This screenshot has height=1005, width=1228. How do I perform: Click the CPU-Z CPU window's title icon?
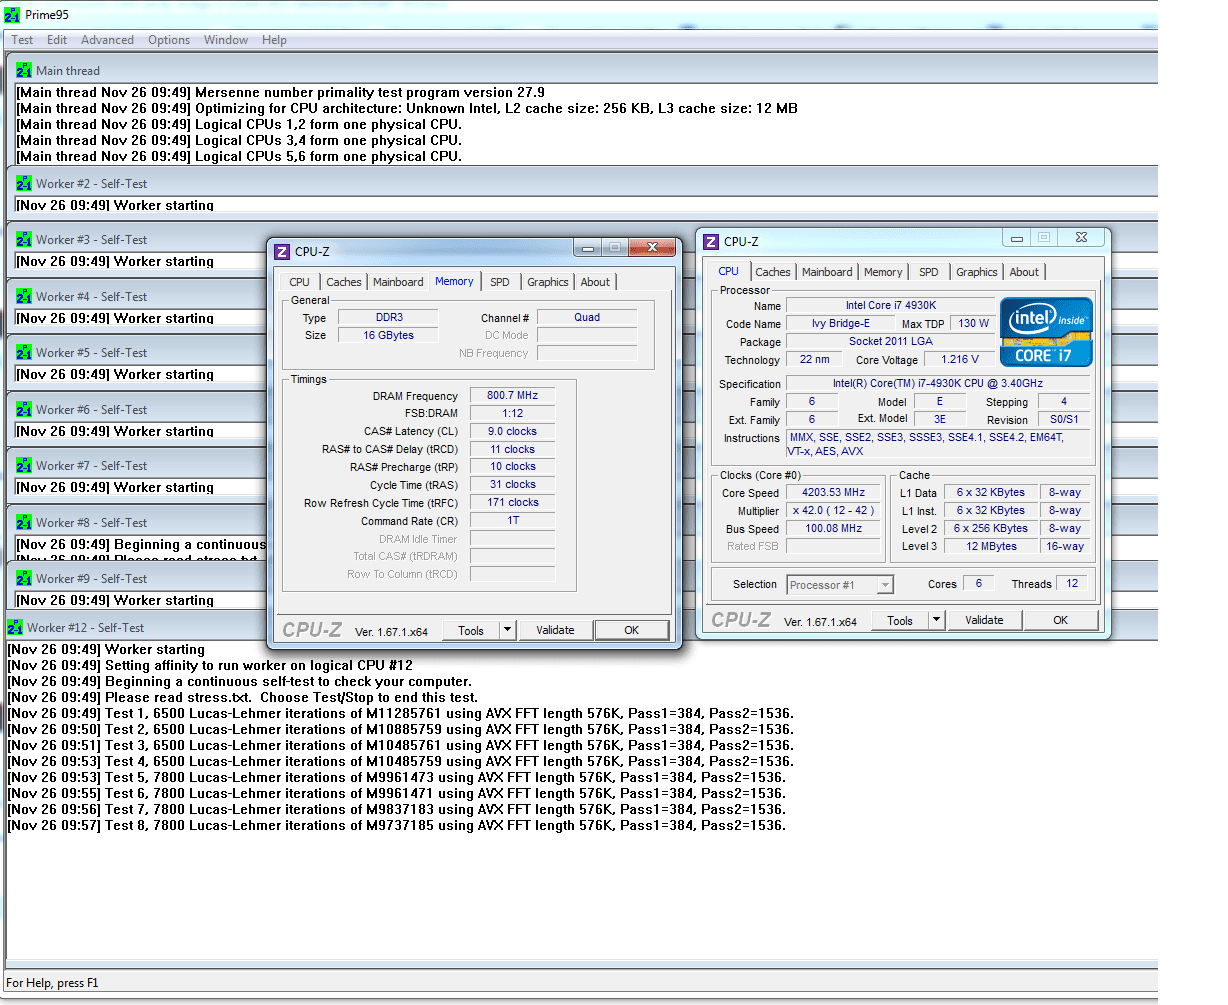[x=711, y=242]
